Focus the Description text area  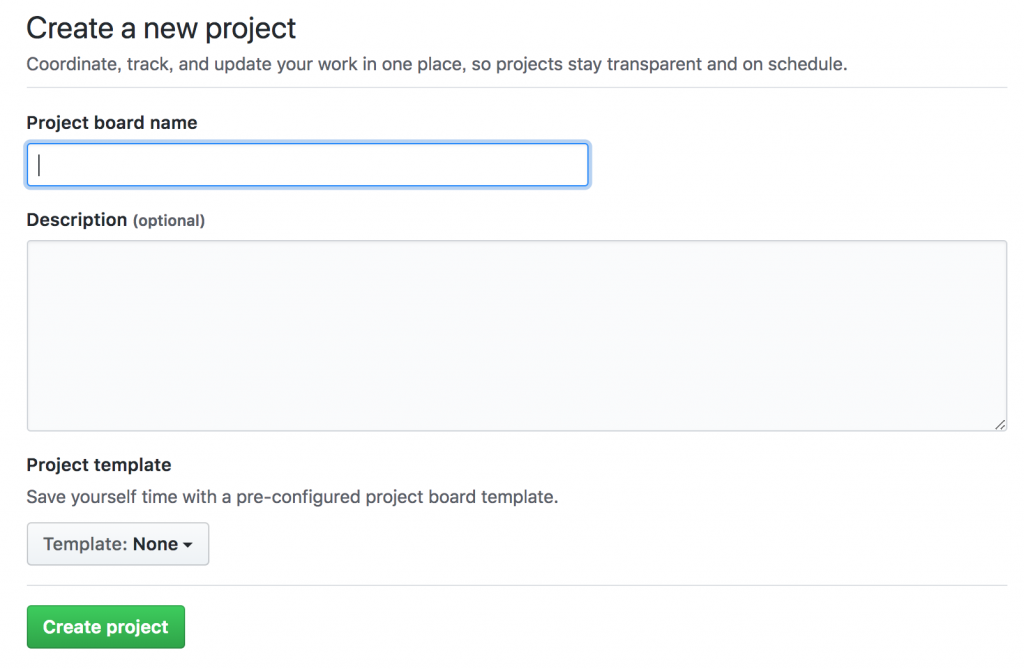[516, 335]
